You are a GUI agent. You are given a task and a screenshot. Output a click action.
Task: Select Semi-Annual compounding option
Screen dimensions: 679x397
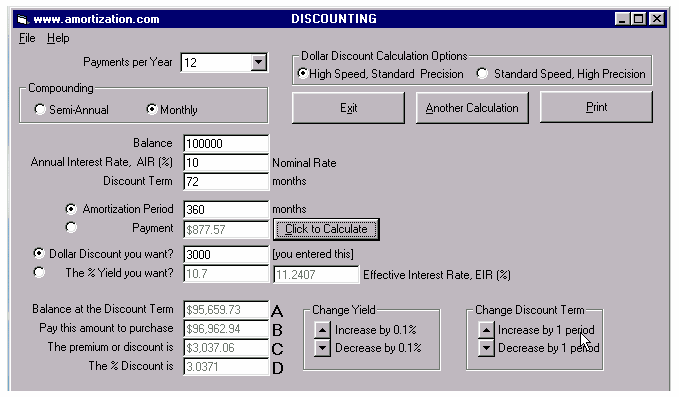pyautogui.click(x=40, y=110)
